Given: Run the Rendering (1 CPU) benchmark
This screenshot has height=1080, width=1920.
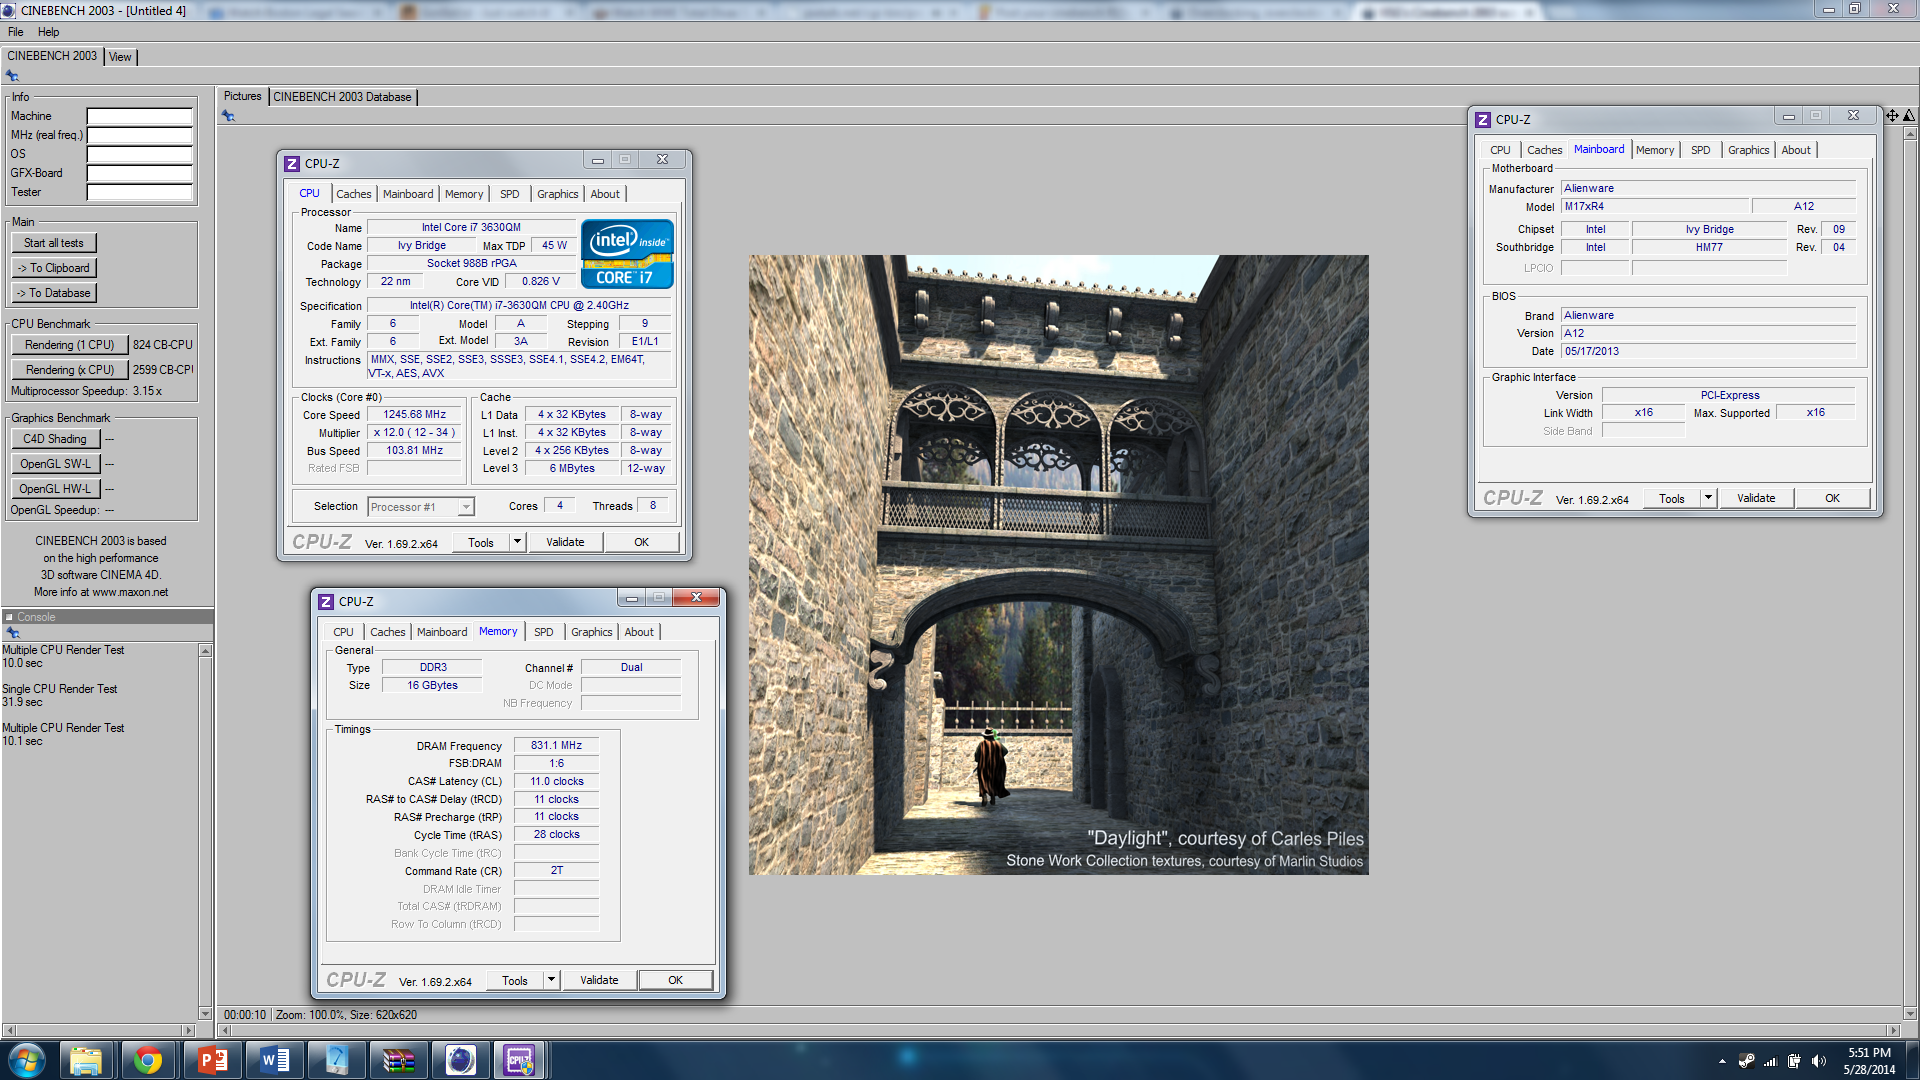Looking at the screenshot, I should [70, 345].
